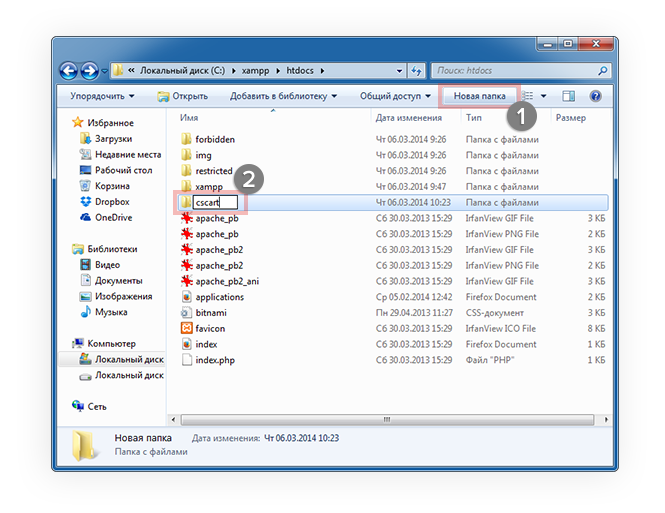665x513 pixels.
Task: Open OneDrive in the sidebar
Action: [x=113, y=217]
